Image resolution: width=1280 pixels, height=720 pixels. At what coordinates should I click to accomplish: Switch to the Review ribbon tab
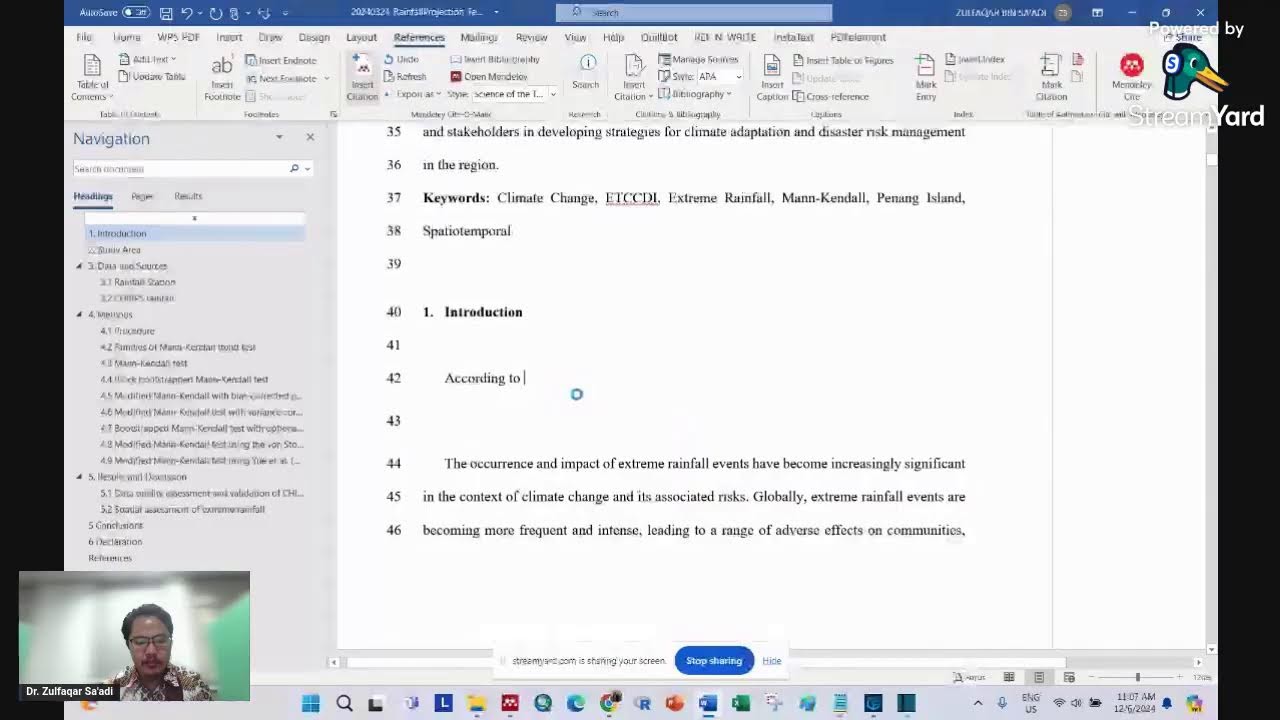pos(531,37)
